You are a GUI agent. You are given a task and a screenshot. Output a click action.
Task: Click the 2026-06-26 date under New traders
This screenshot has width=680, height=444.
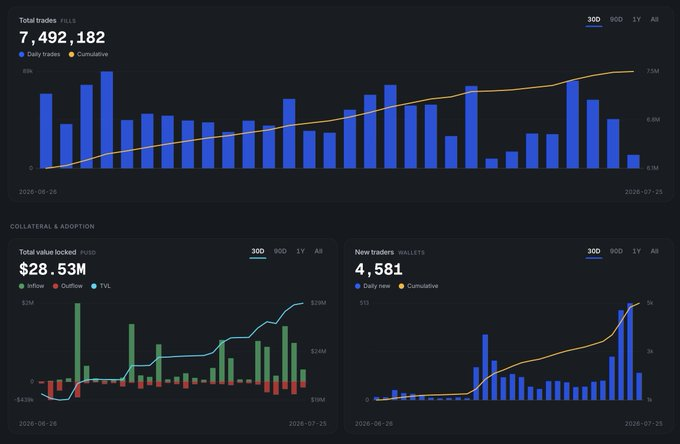[374, 424]
